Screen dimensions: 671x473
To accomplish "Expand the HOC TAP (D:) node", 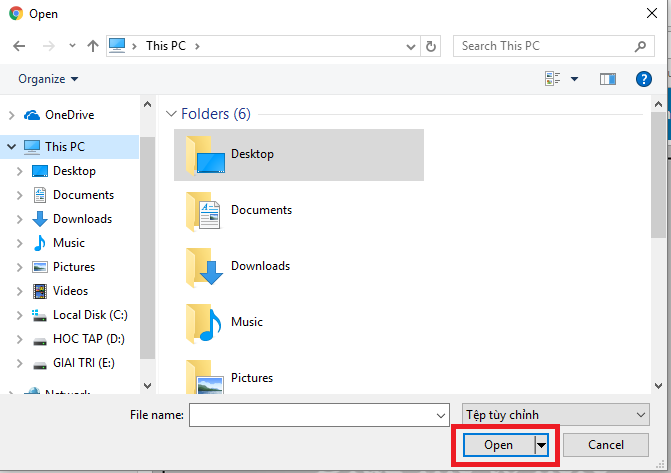I will (19, 339).
